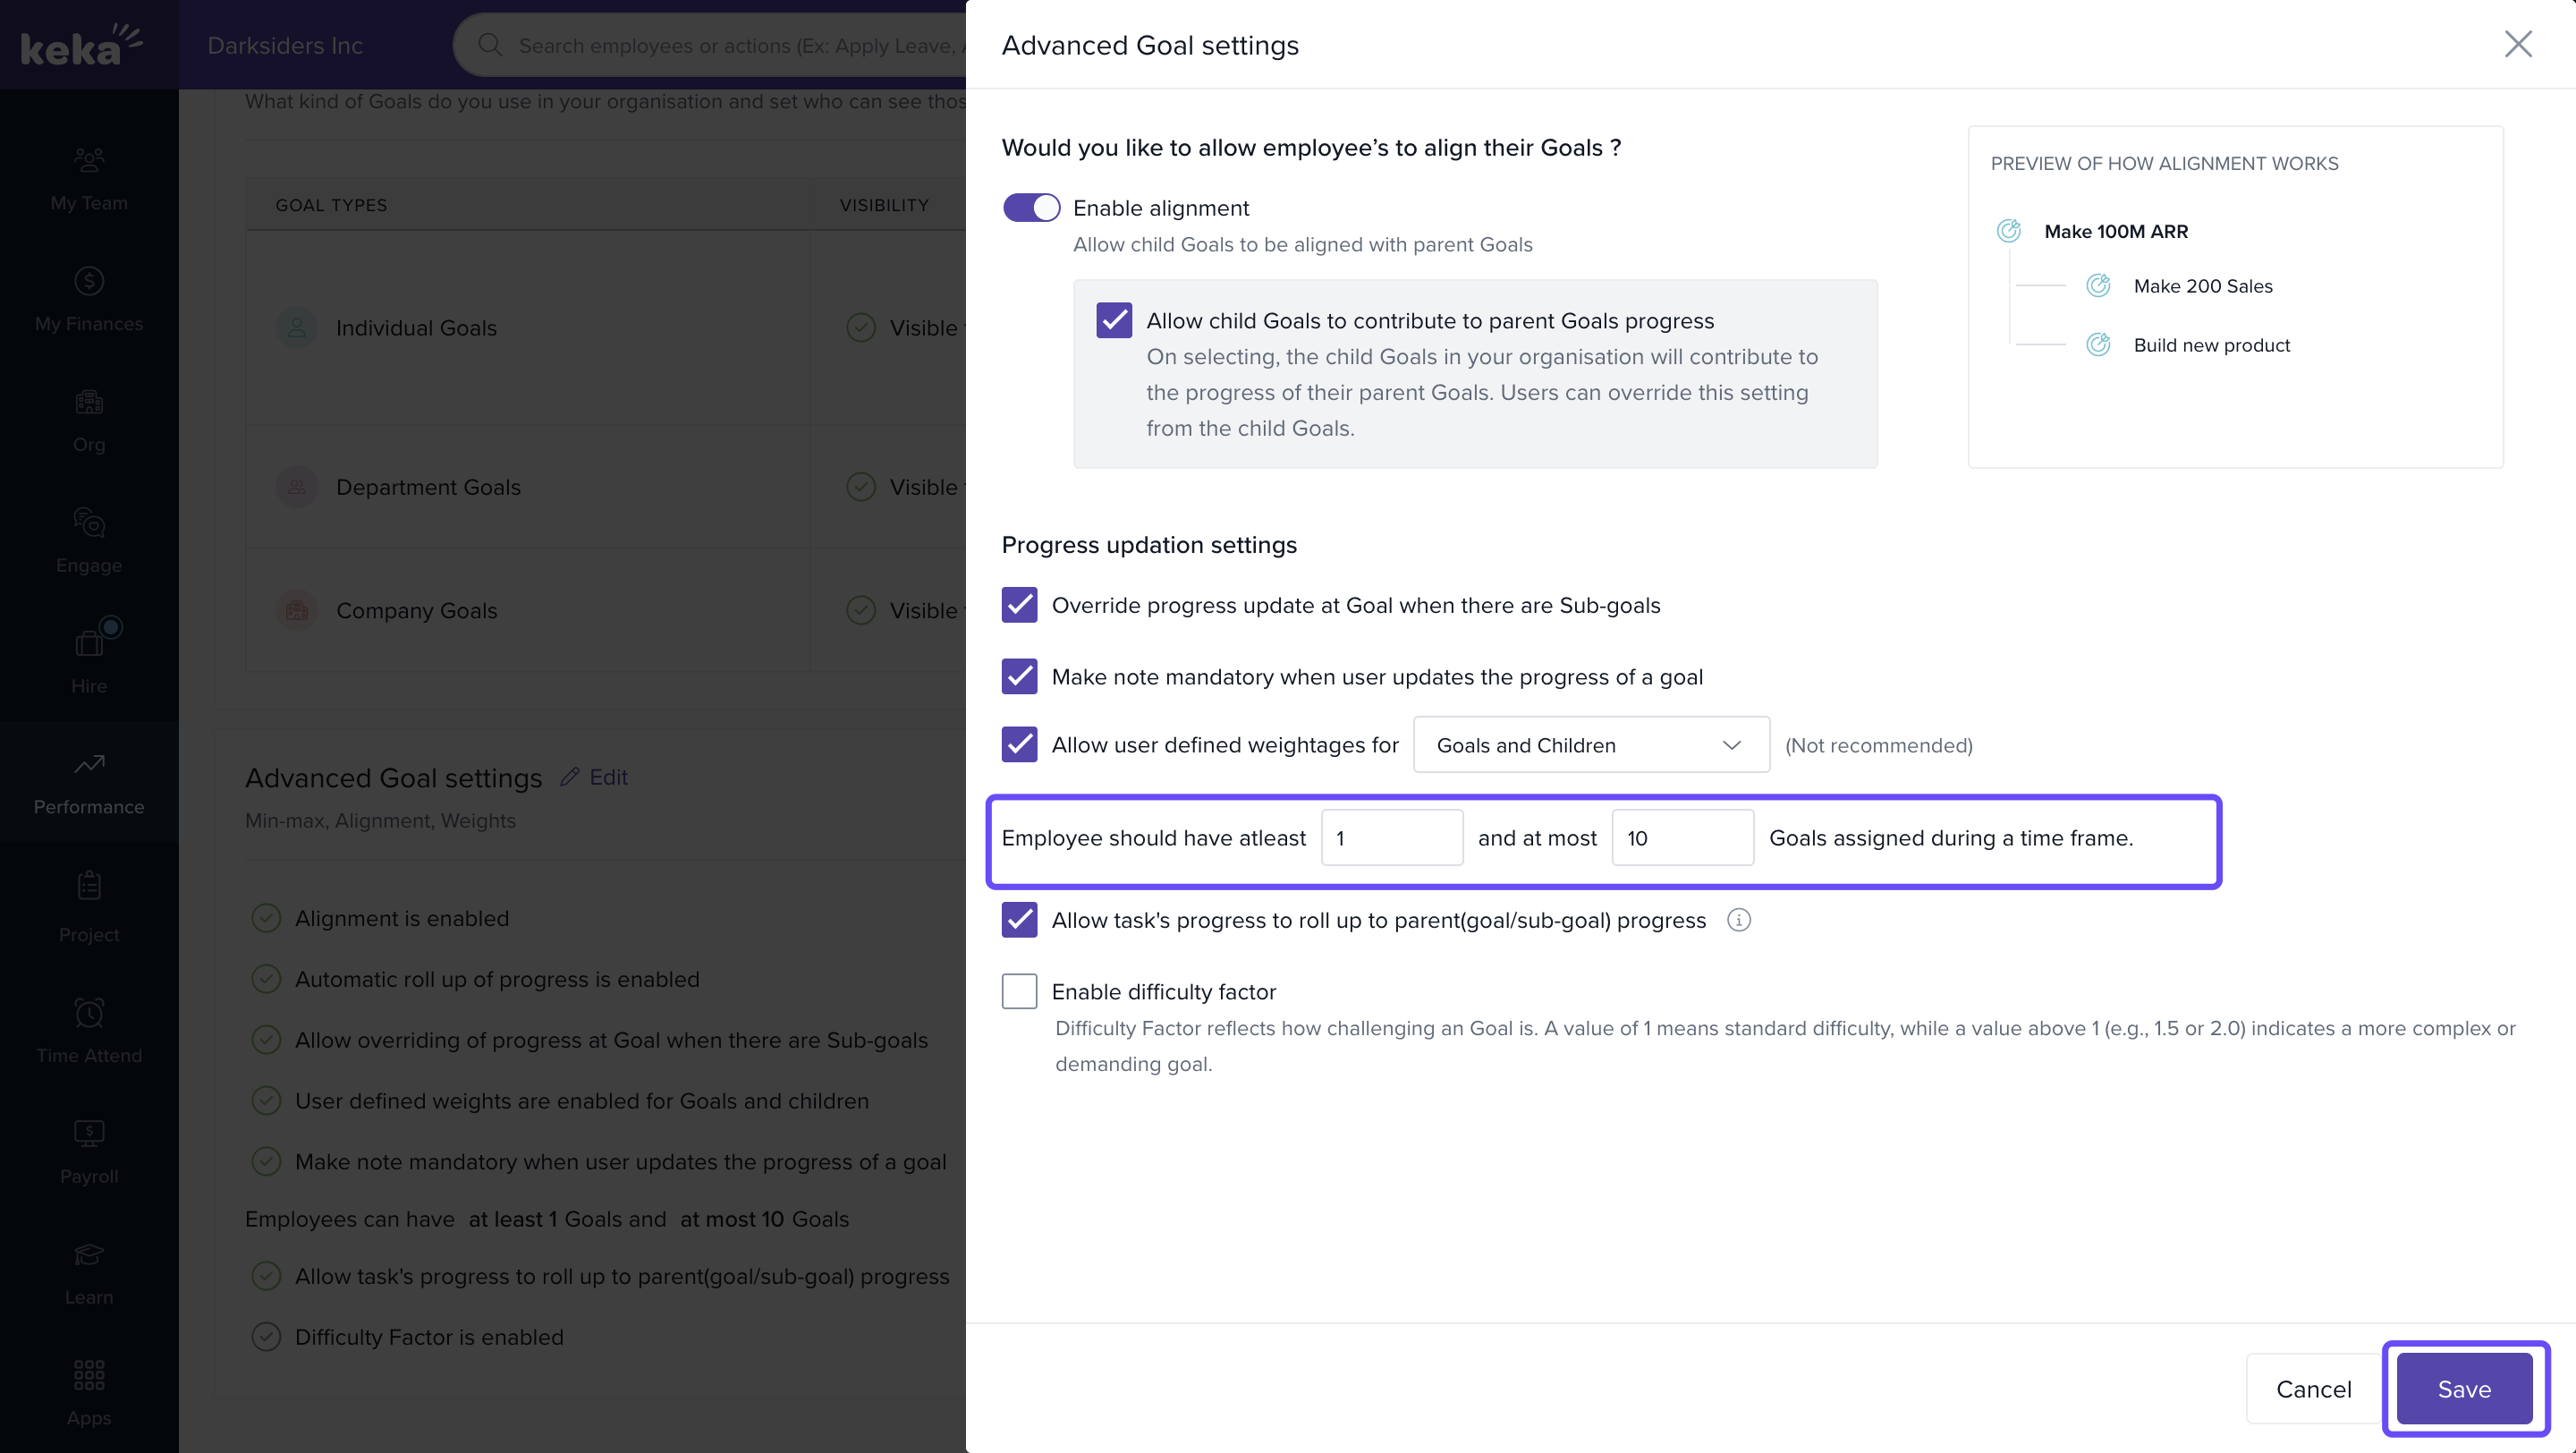2576x1453 pixels.
Task: Turn off the Enable alignment toggle
Action: (1031, 208)
